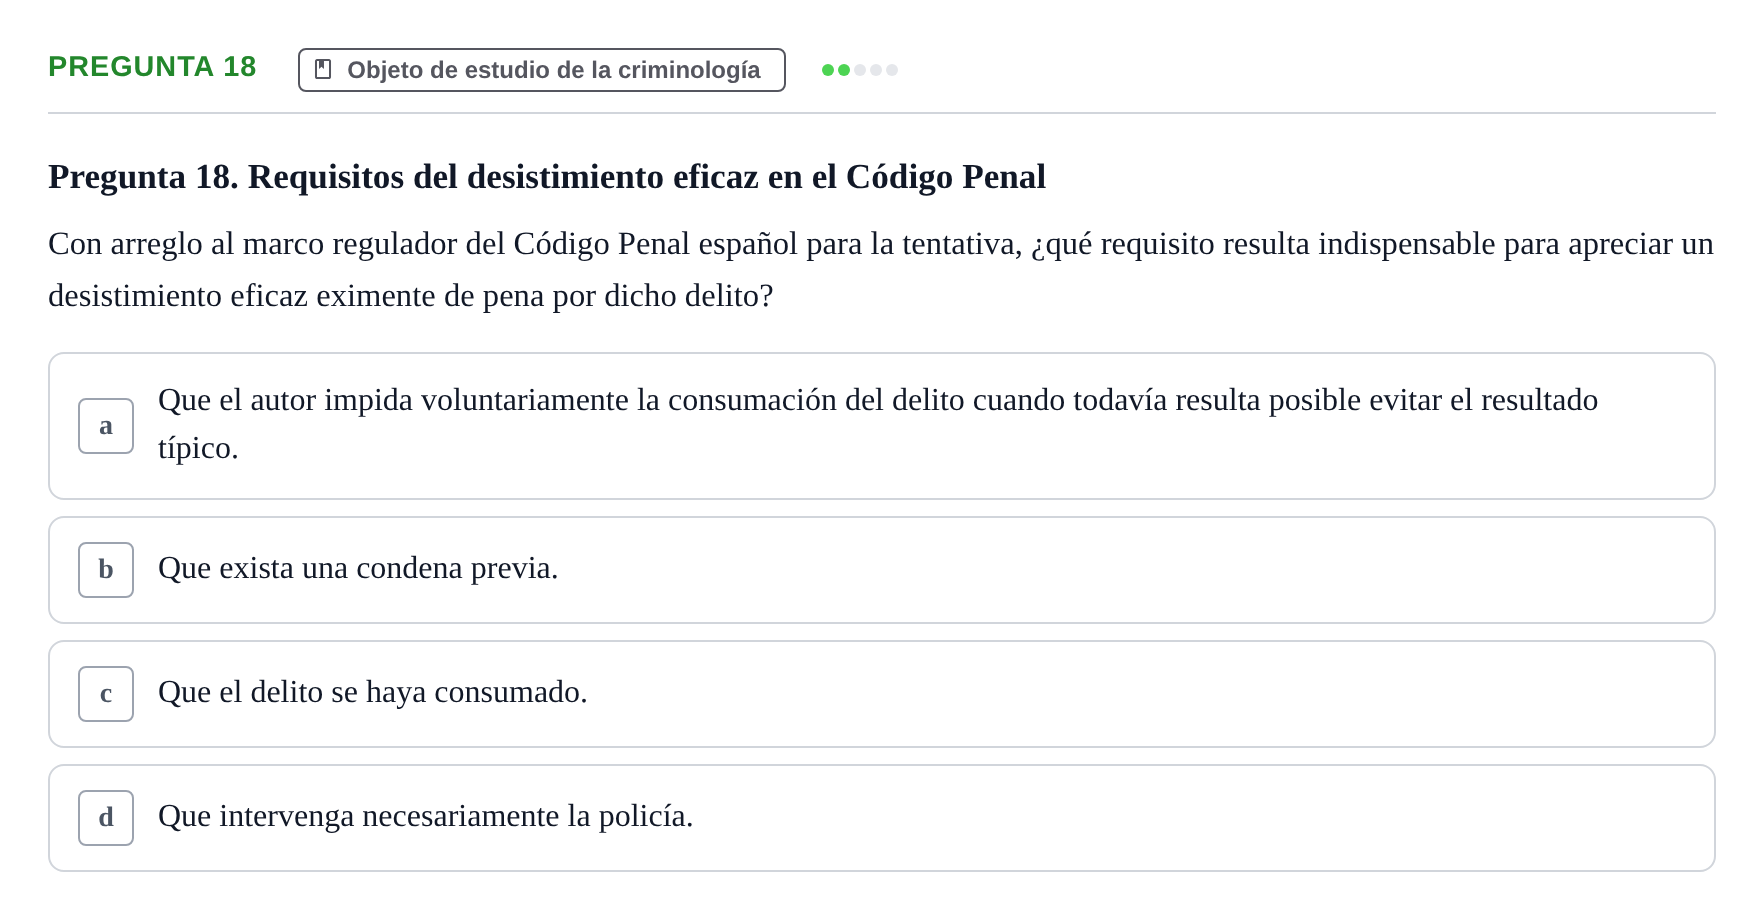
Task: Open the 'Objeto de estudio de la criminología' tag
Action: (542, 70)
